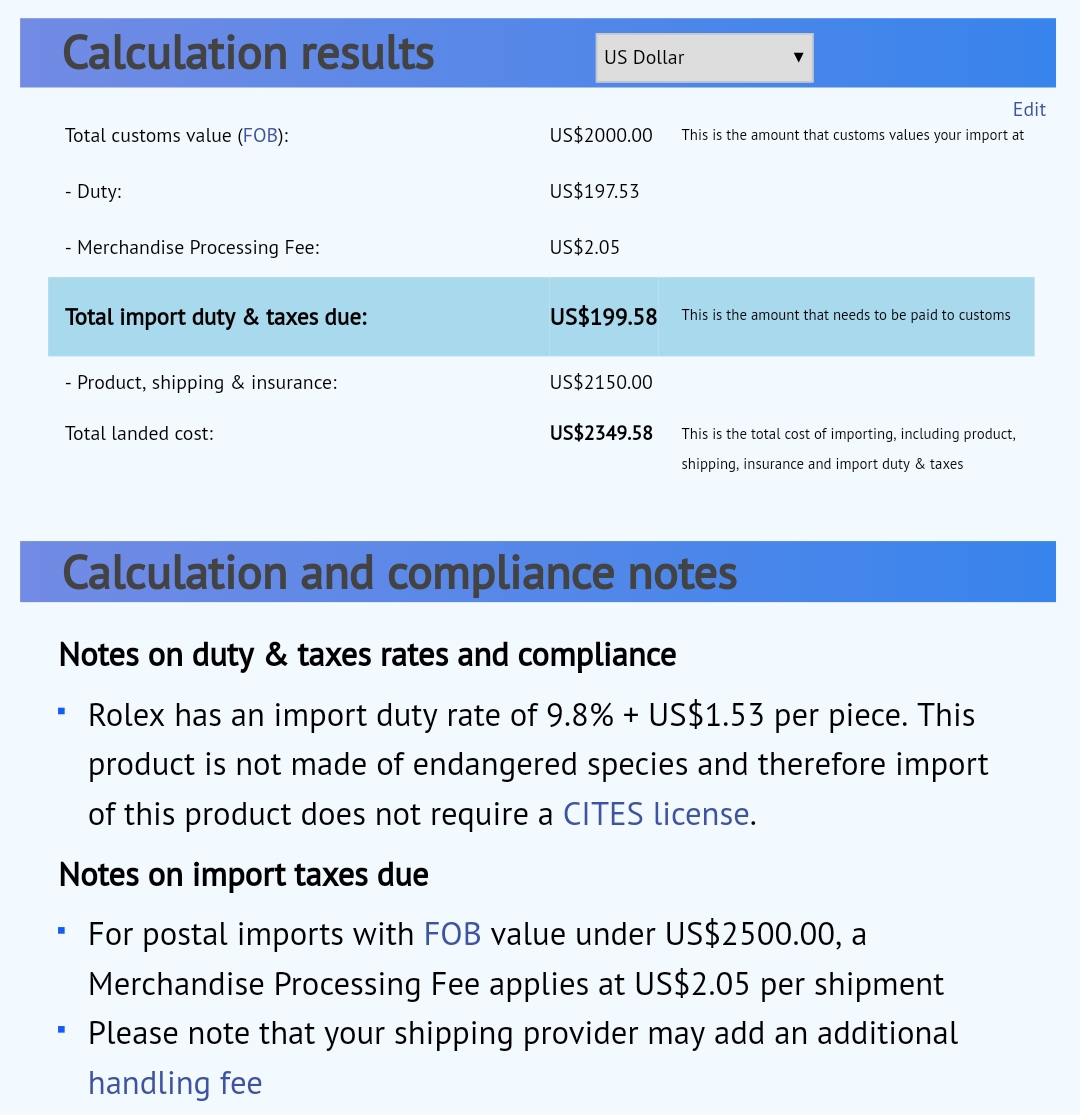This screenshot has height=1115, width=1080.
Task: Click the Total landed cost label
Action: pyautogui.click(x=139, y=434)
